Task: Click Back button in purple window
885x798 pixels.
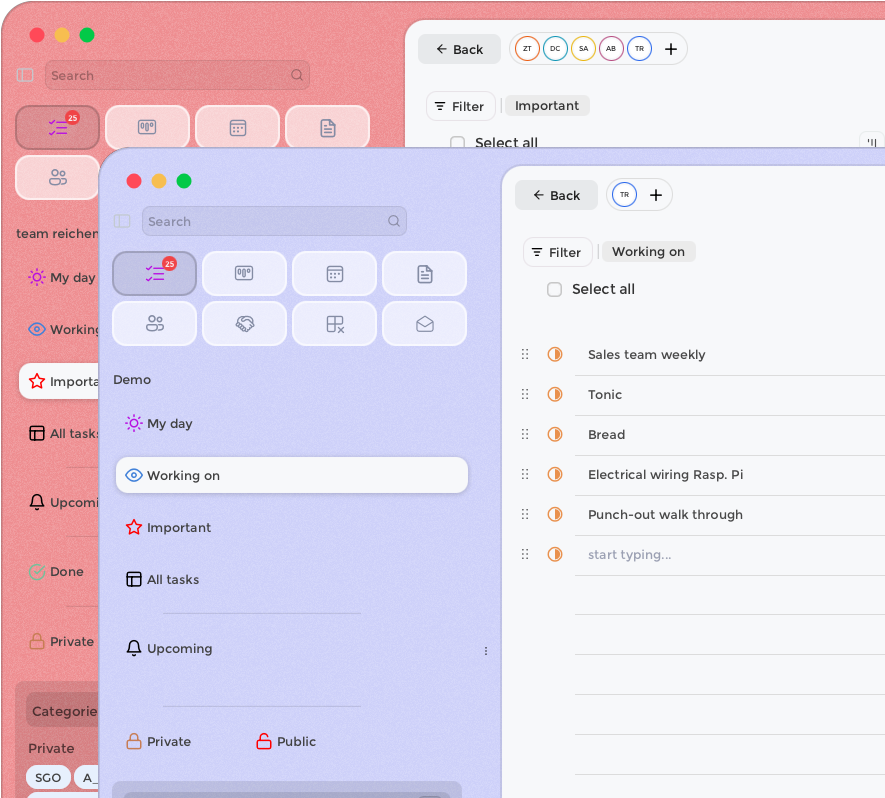Action: tap(556, 195)
